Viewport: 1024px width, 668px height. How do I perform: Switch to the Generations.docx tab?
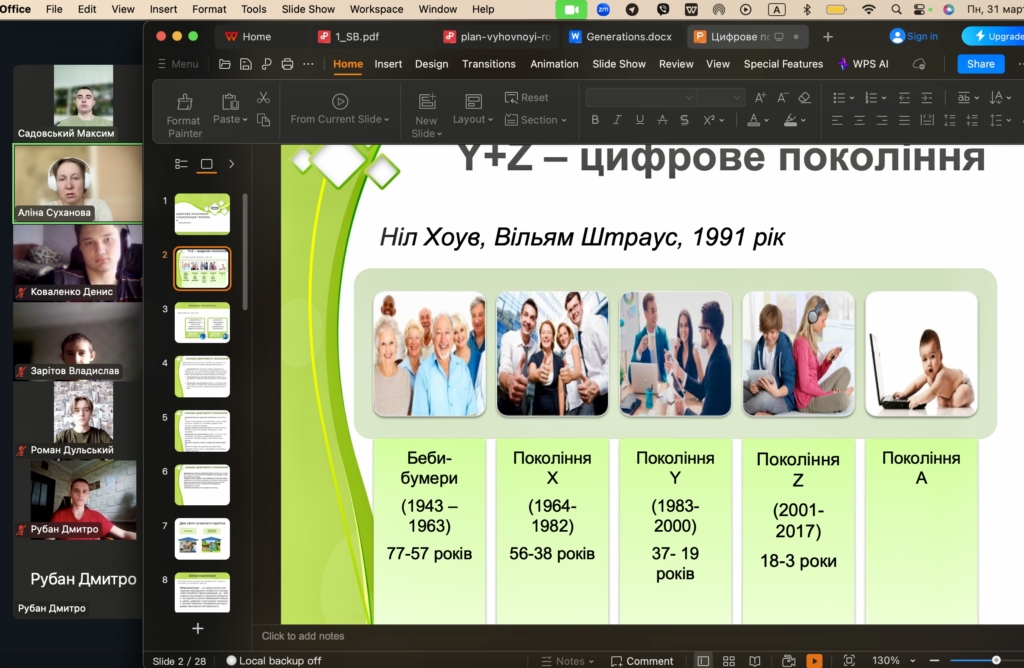[x=620, y=37]
